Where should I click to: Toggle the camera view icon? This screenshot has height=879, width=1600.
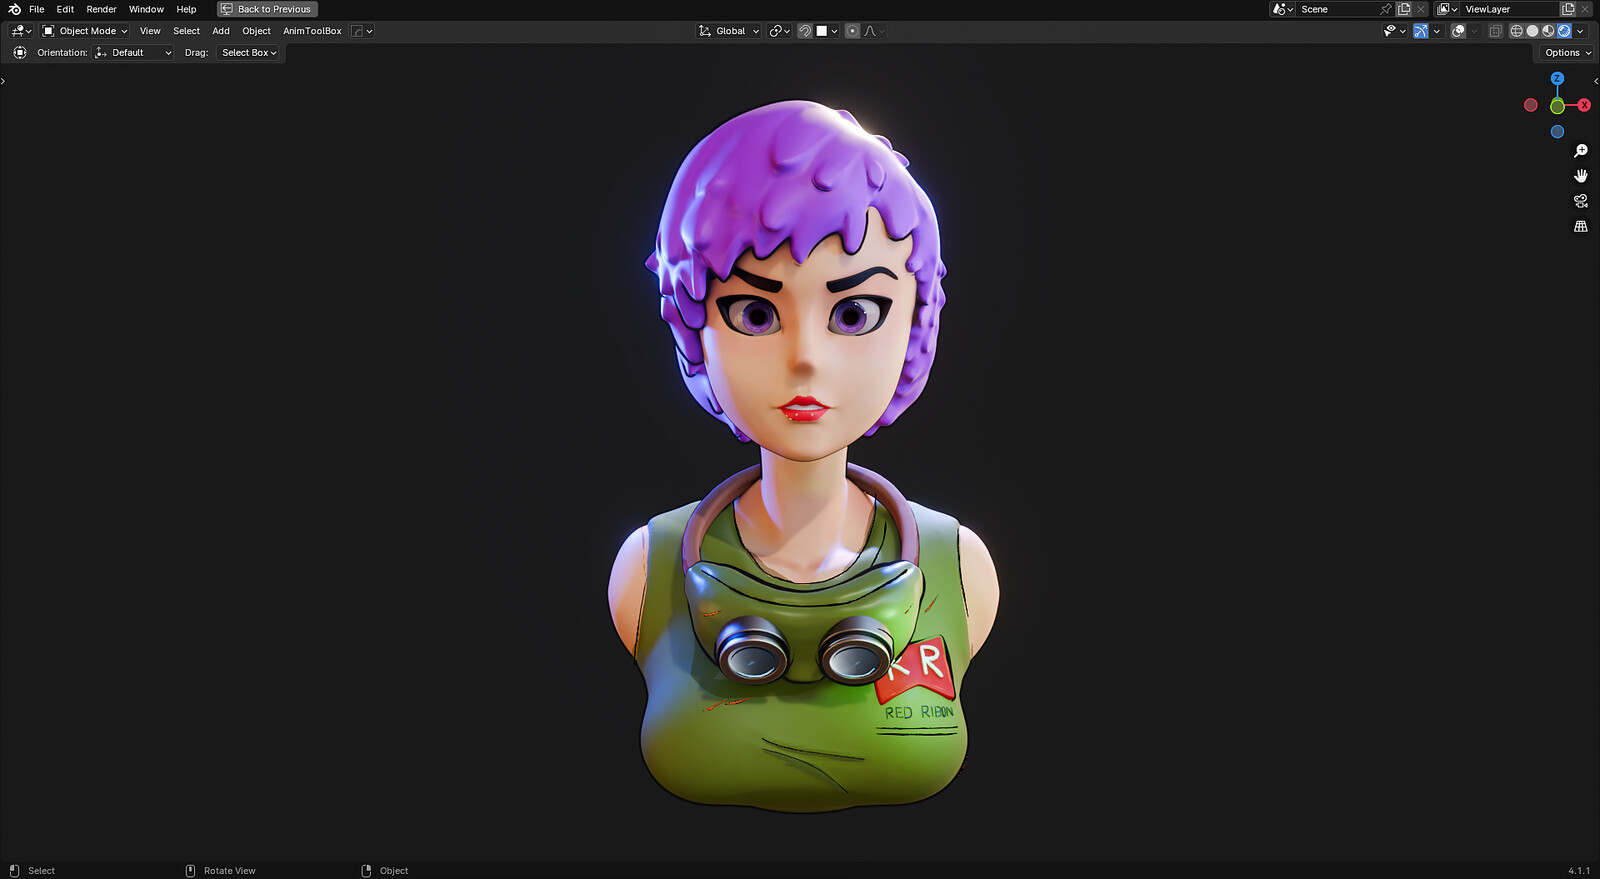coord(1581,201)
